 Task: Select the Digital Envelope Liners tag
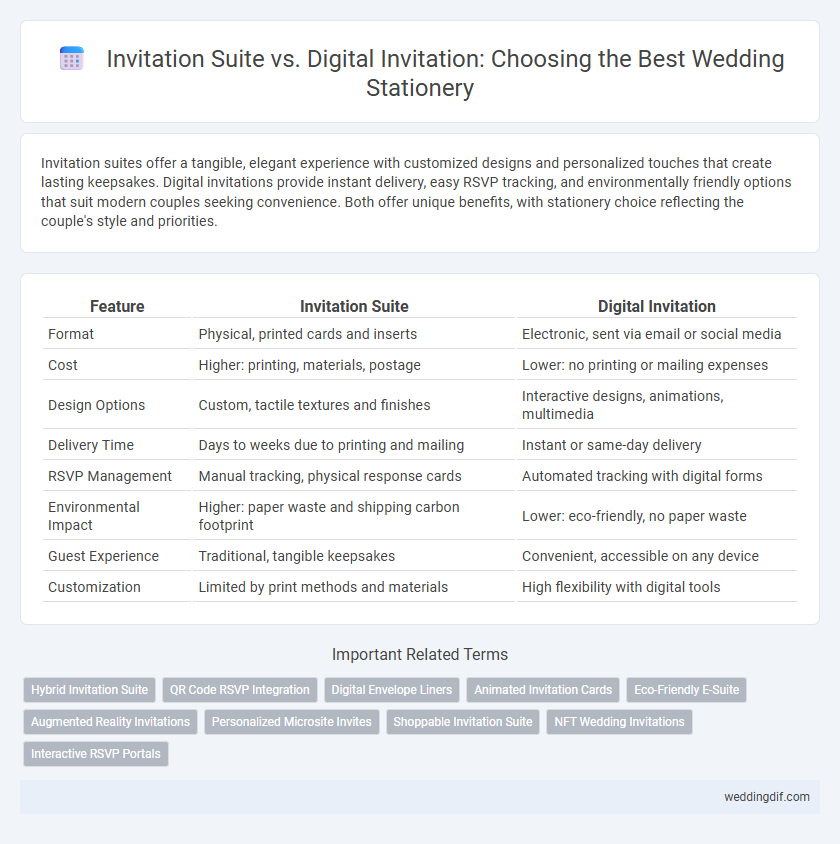(392, 690)
